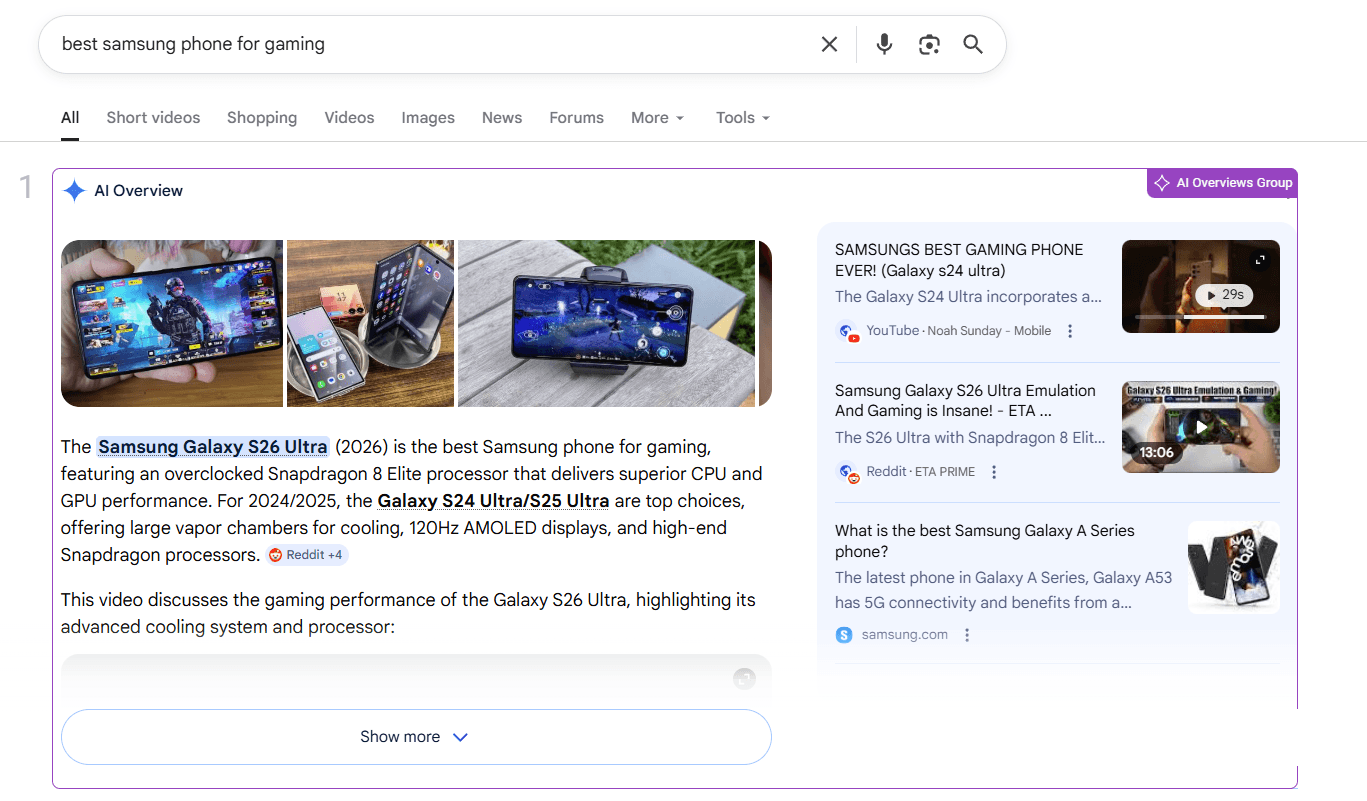This screenshot has height=801, width=1367.
Task: Click the AI Overview sparkle icon
Action: click(74, 190)
